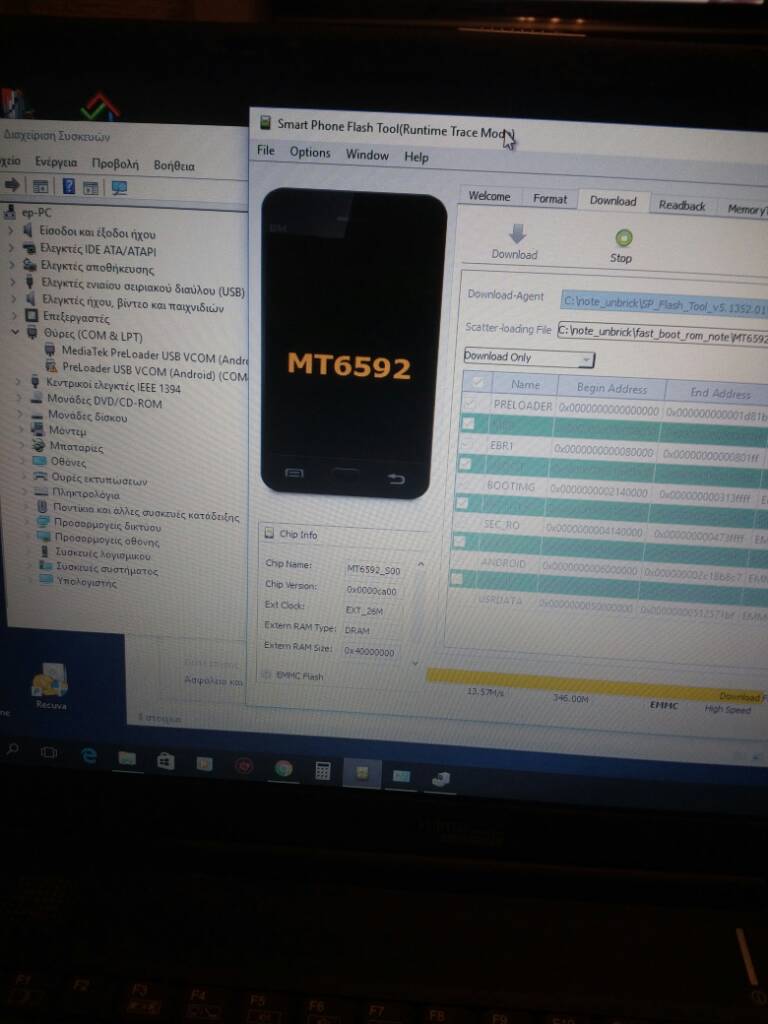Switch to the Format tab

[x=549, y=199]
